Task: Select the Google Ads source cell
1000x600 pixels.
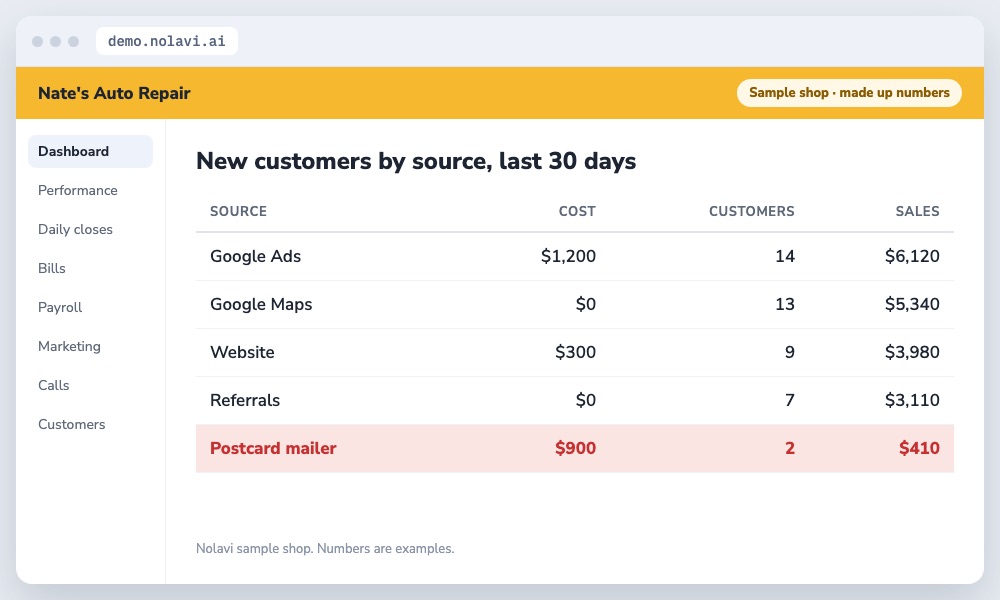Action: (x=255, y=256)
